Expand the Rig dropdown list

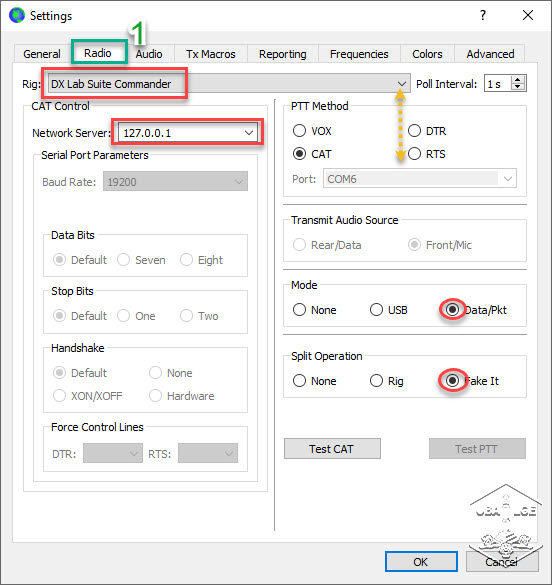pyautogui.click(x=402, y=84)
